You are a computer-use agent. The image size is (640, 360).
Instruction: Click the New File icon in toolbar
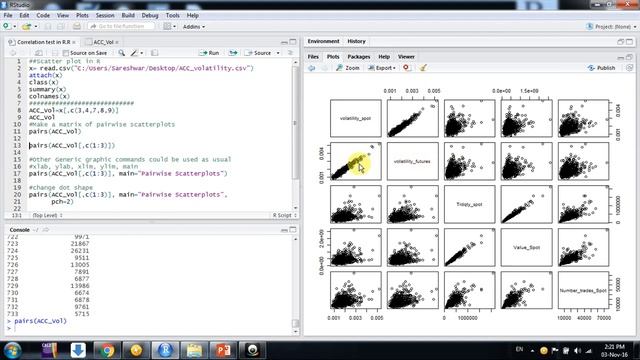tap(7, 26)
